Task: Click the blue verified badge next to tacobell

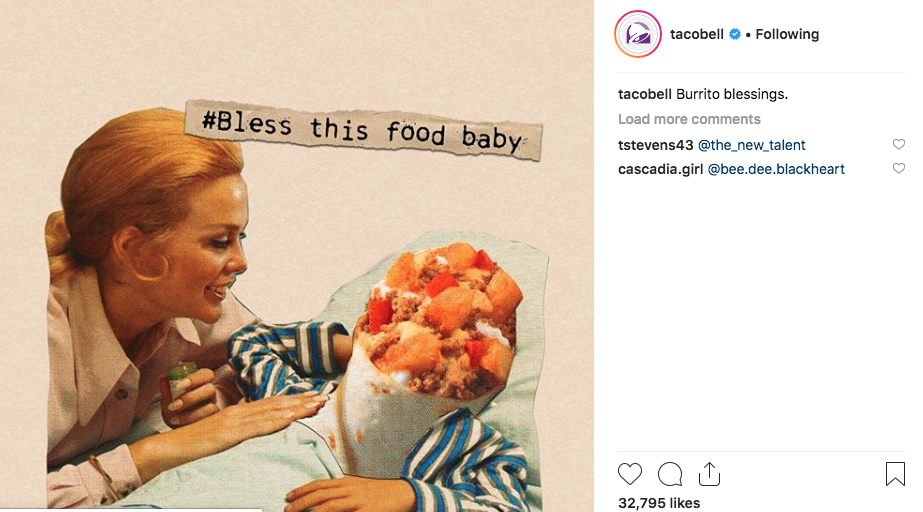Action: coord(735,34)
